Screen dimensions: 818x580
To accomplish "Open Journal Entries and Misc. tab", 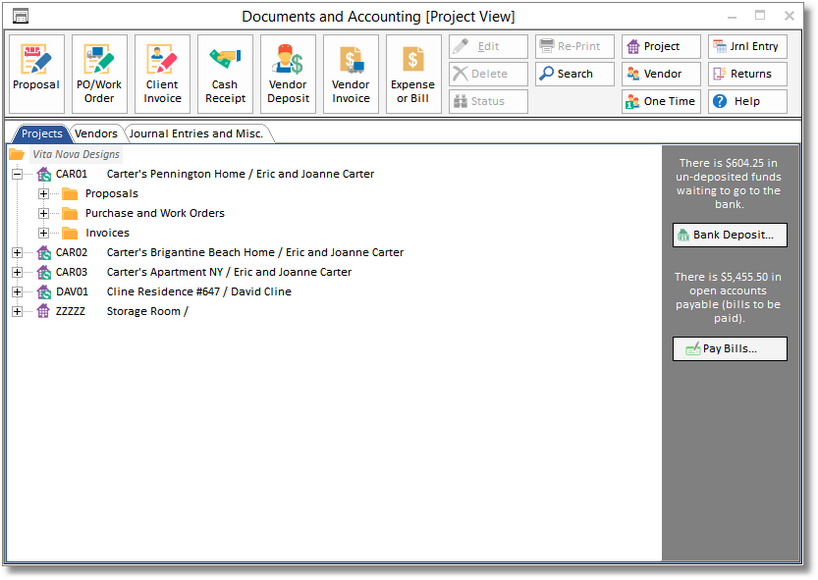I will [196, 134].
